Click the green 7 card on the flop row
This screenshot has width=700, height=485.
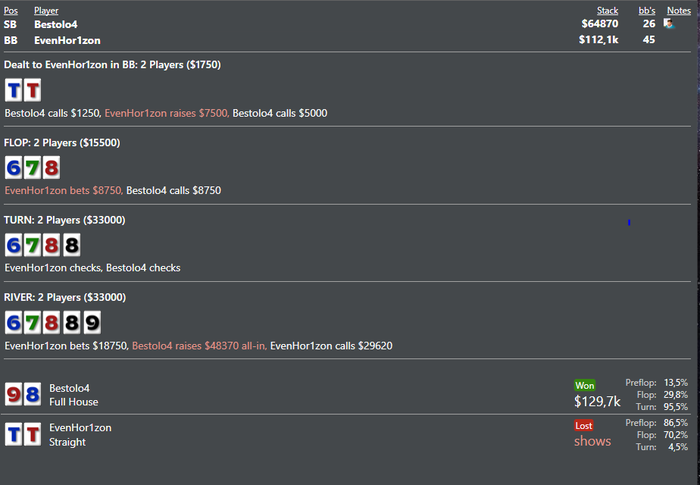coord(32,167)
